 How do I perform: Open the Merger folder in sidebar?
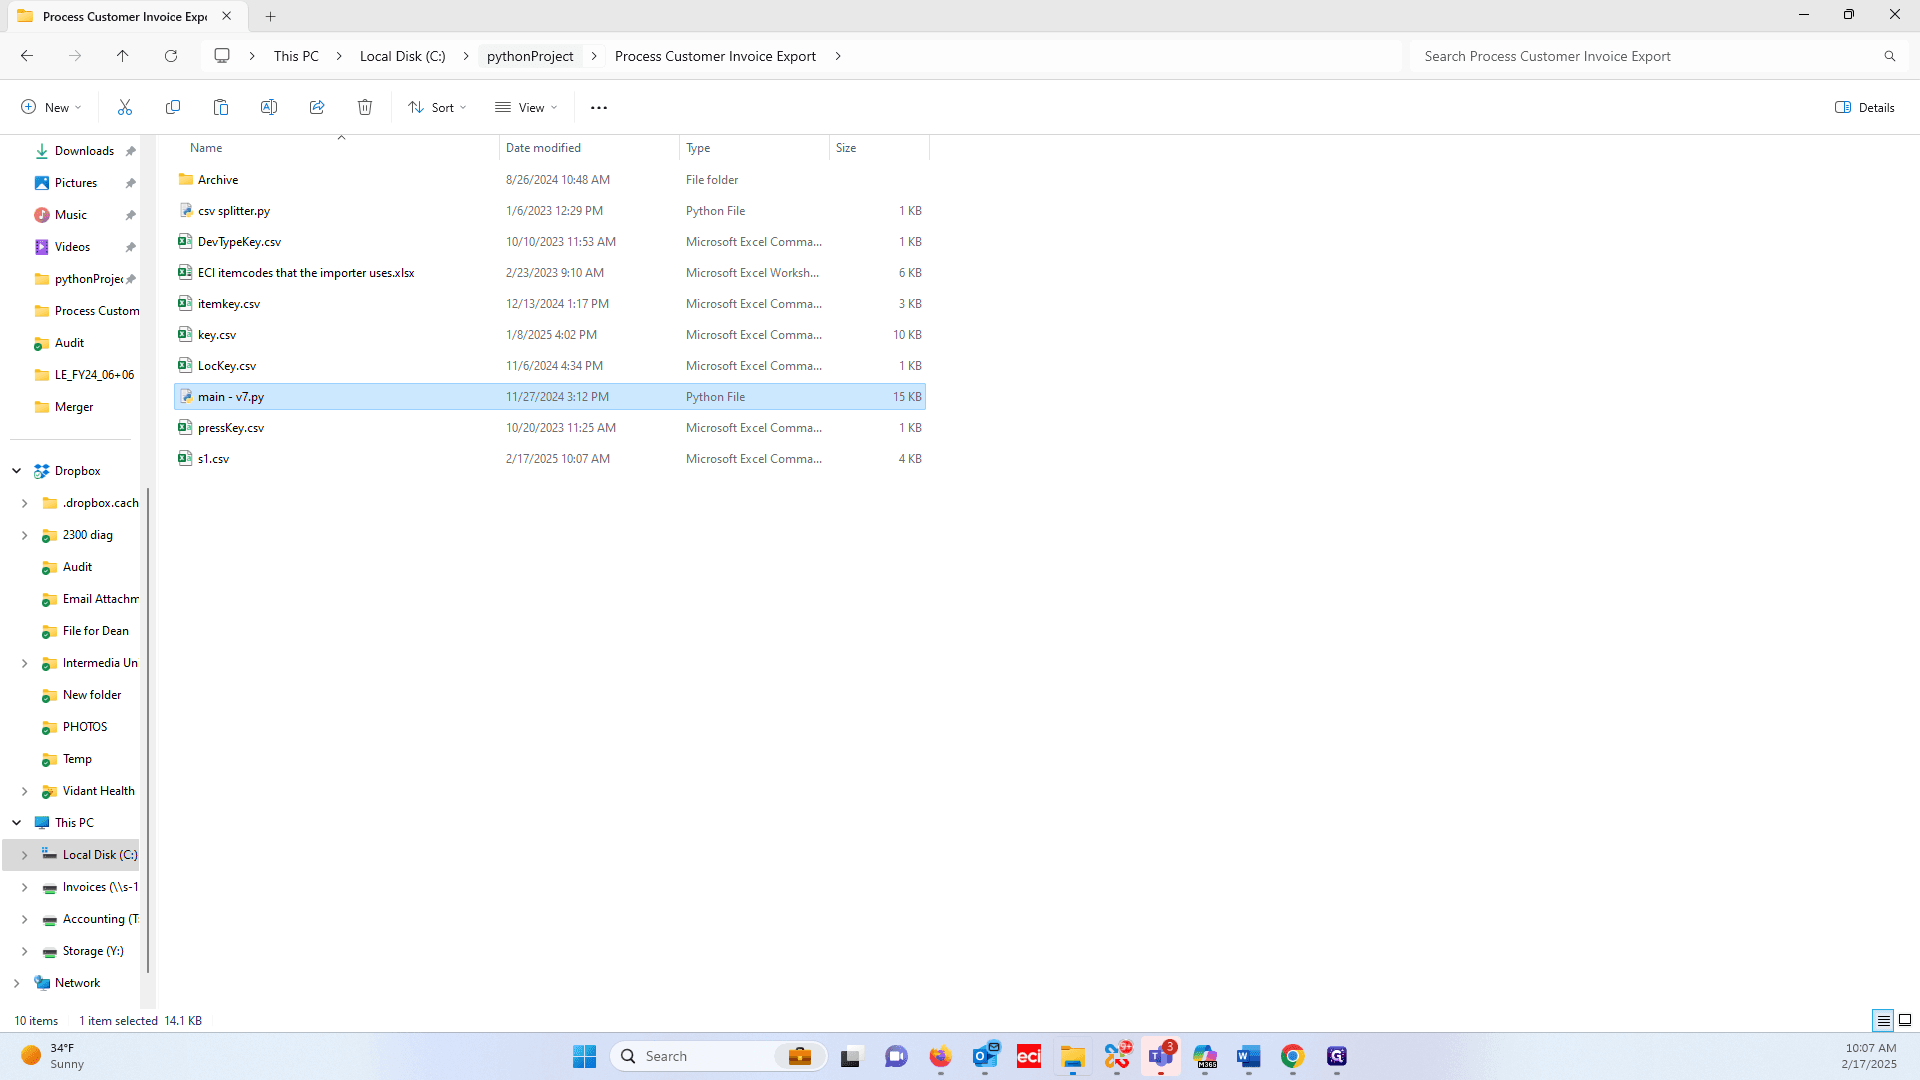click(74, 407)
